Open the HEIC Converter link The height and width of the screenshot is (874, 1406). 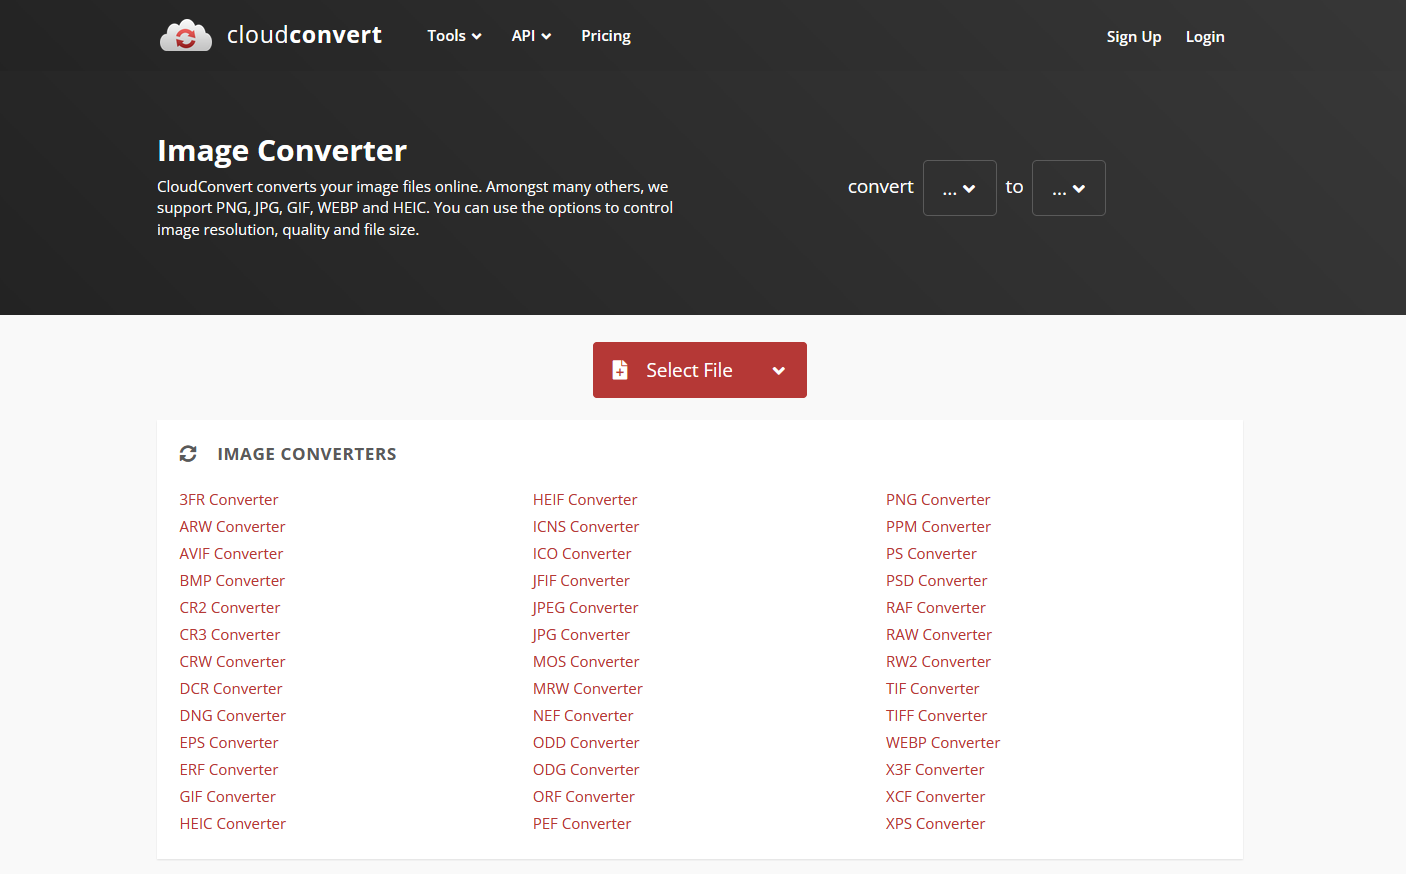[232, 824]
